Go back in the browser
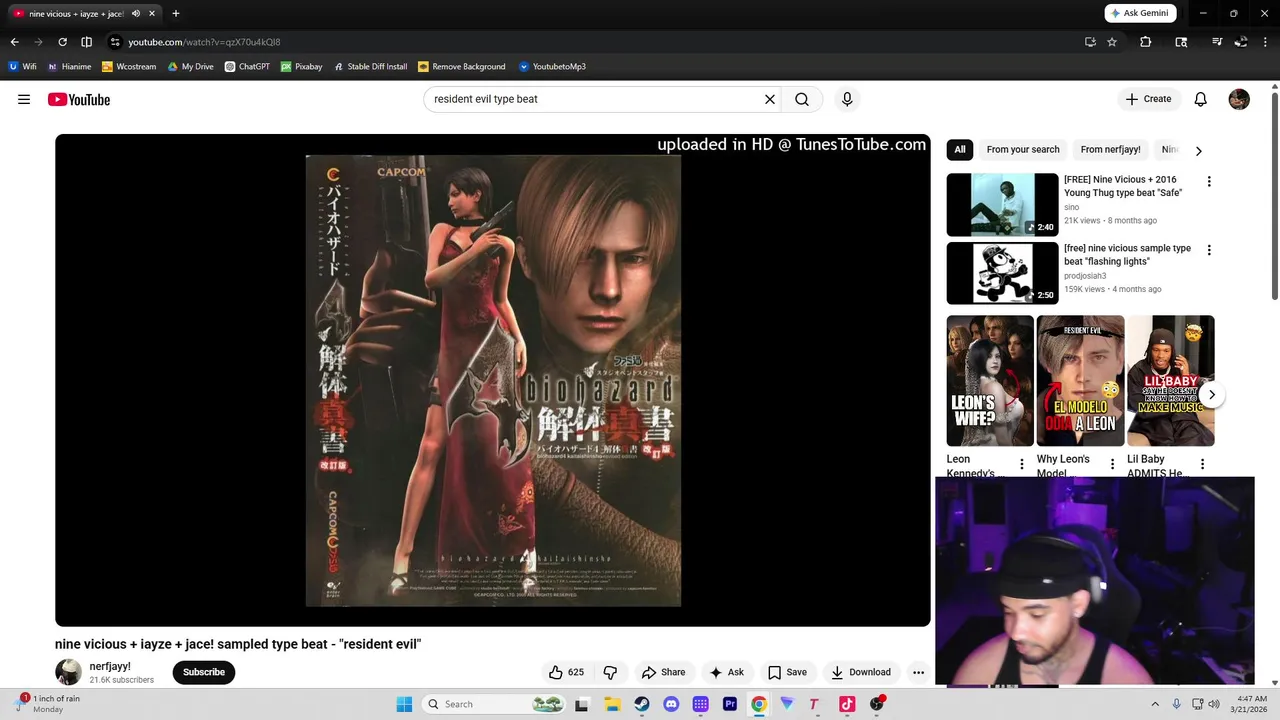The height and width of the screenshot is (720, 1280). point(14,42)
